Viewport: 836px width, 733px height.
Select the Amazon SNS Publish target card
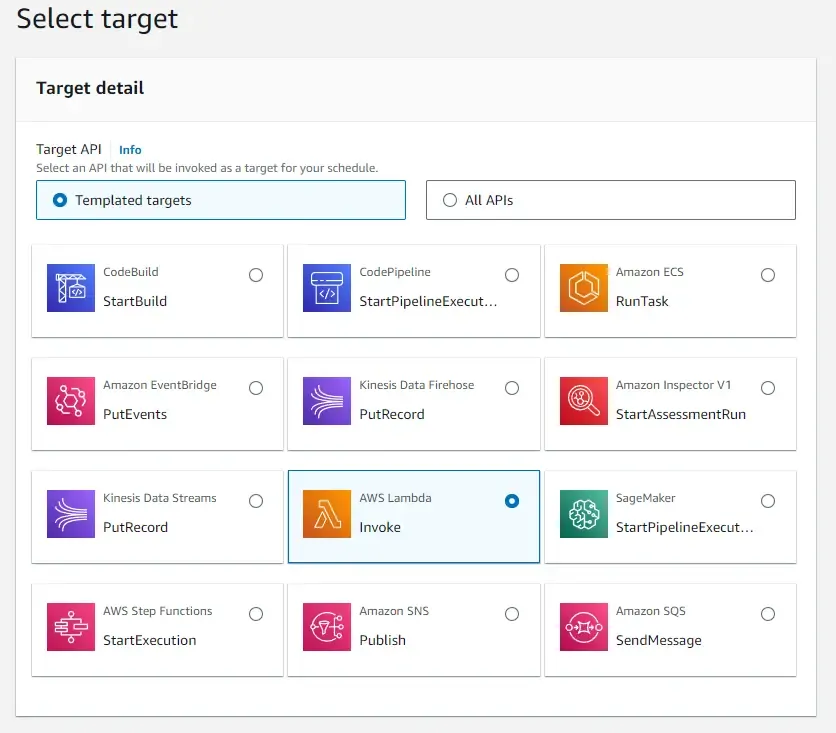(413, 629)
